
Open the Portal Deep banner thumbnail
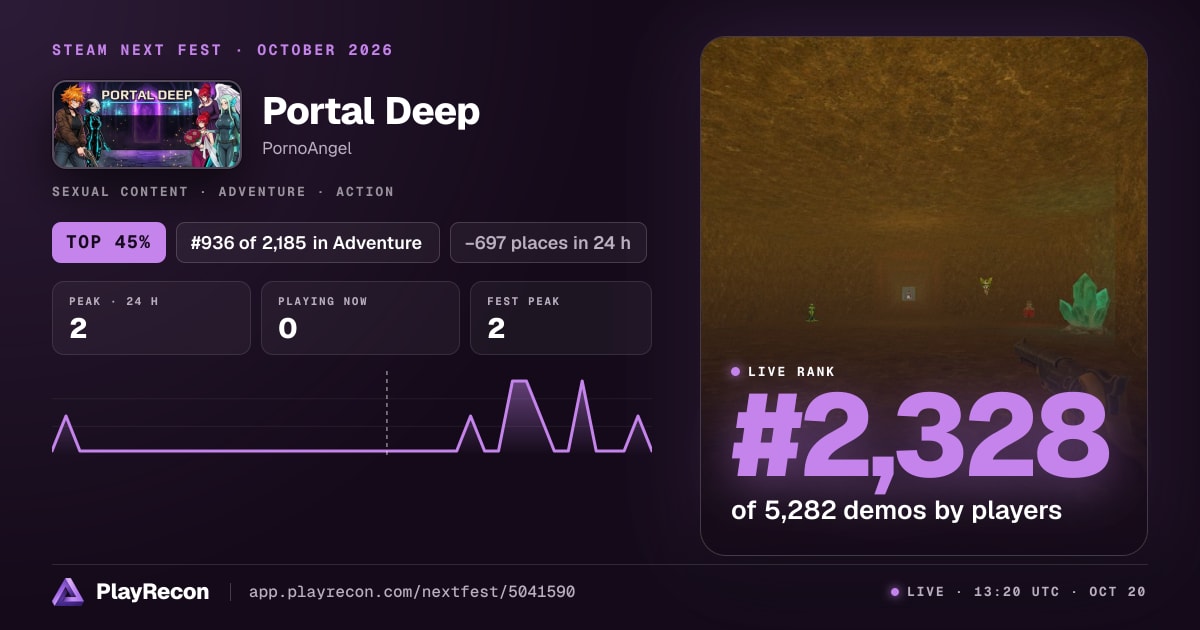(x=147, y=125)
